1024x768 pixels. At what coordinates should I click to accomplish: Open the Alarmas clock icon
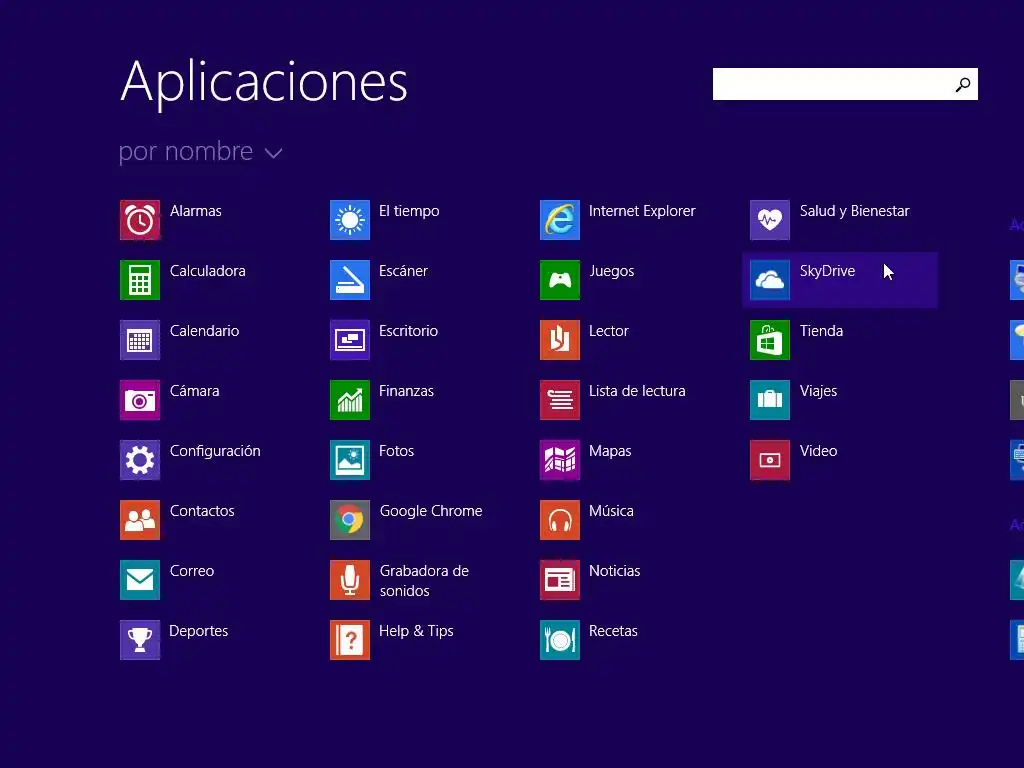[x=140, y=220]
